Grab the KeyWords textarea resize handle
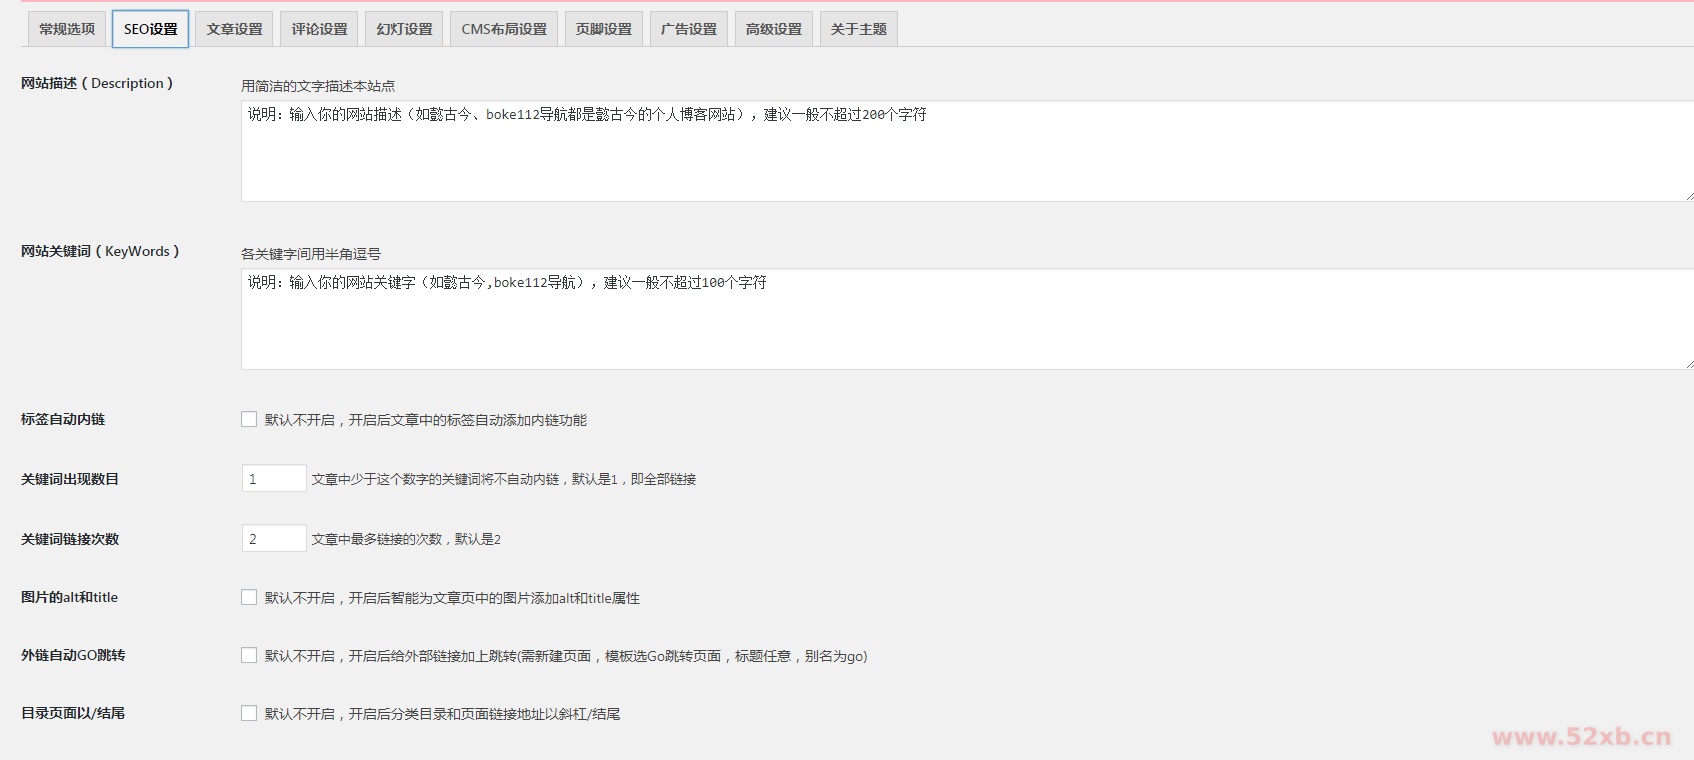The image size is (1694, 760). click(x=1688, y=364)
